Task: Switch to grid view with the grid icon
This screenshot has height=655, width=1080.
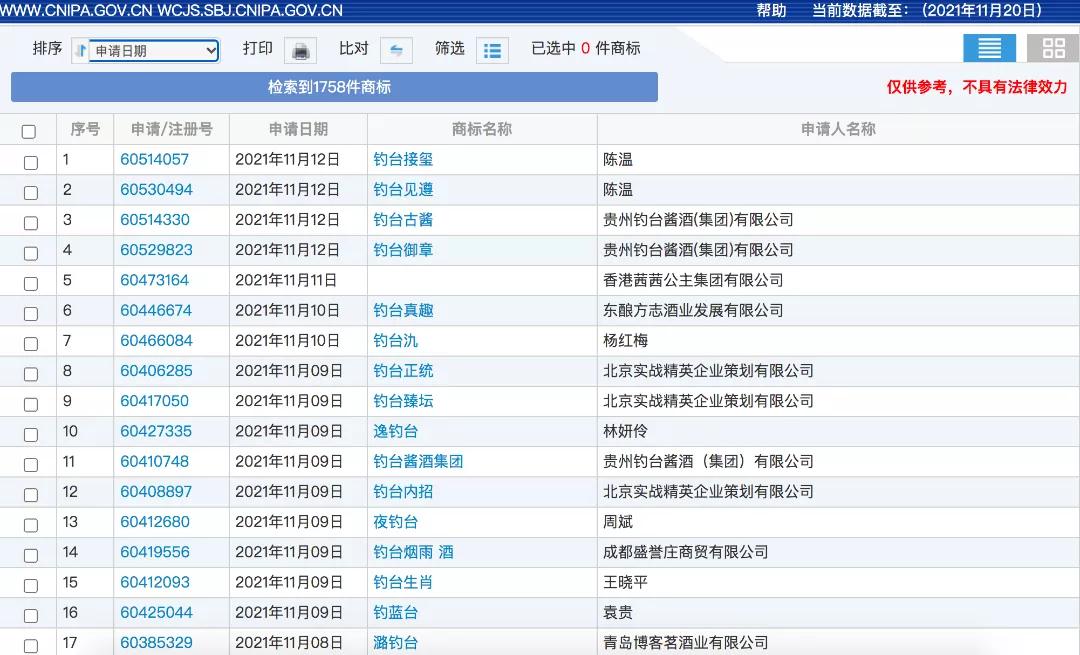Action: (x=1052, y=47)
